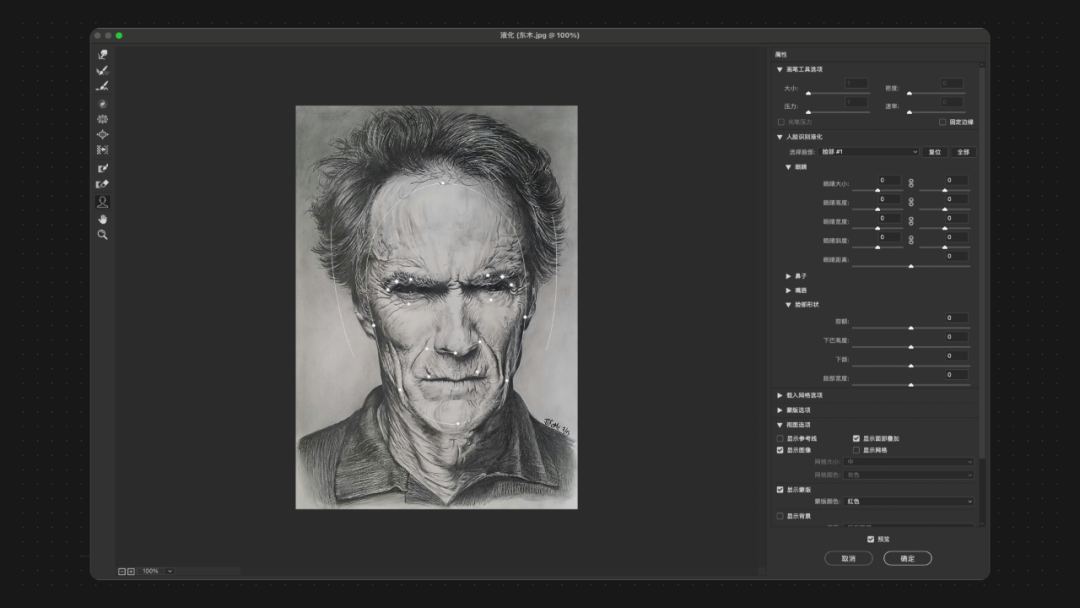This screenshot has width=1080, height=608.
Task: Select the Forward Warp tool
Action: 102,55
